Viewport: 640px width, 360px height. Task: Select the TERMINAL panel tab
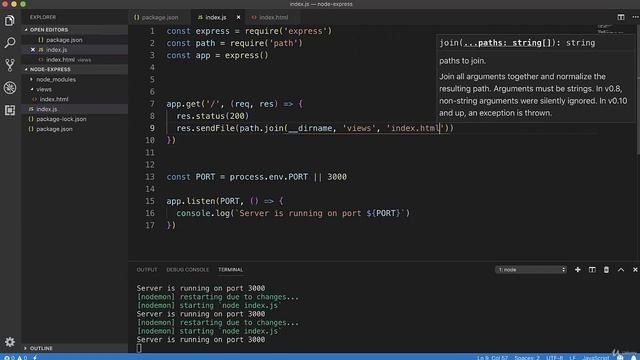(231, 269)
